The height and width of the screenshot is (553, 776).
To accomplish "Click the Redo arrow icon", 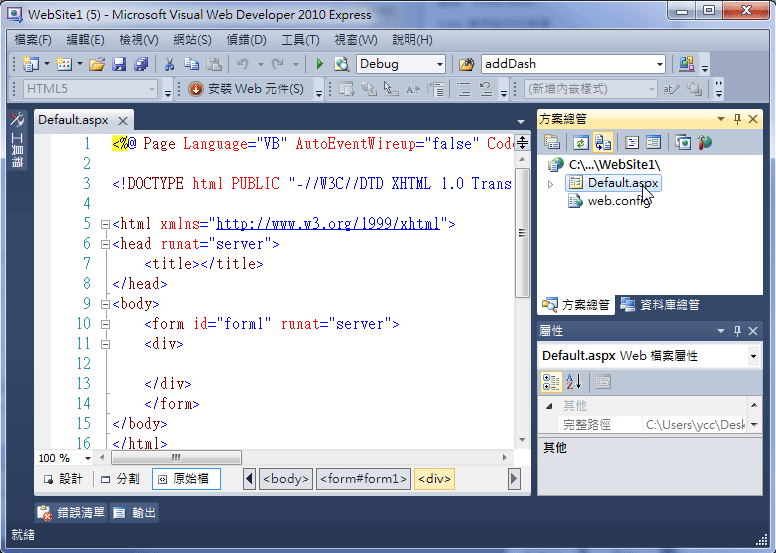I will tap(278, 64).
